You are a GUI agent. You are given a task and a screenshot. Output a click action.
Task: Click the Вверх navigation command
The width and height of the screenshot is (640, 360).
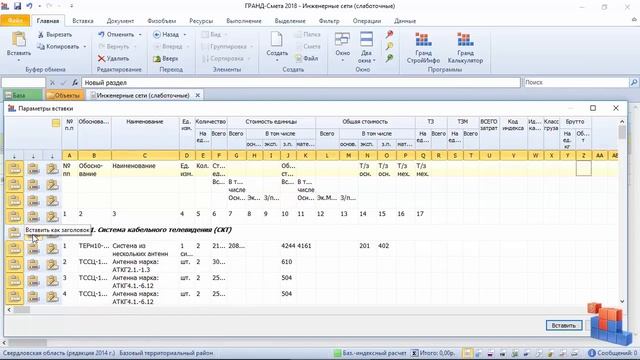pyautogui.click(x=165, y=59)
